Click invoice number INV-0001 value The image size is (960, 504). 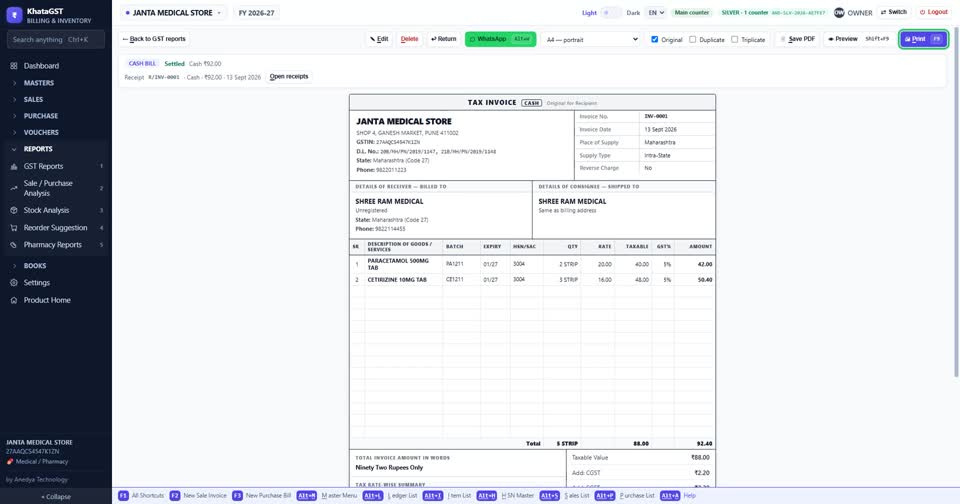(x=656, y=116)
